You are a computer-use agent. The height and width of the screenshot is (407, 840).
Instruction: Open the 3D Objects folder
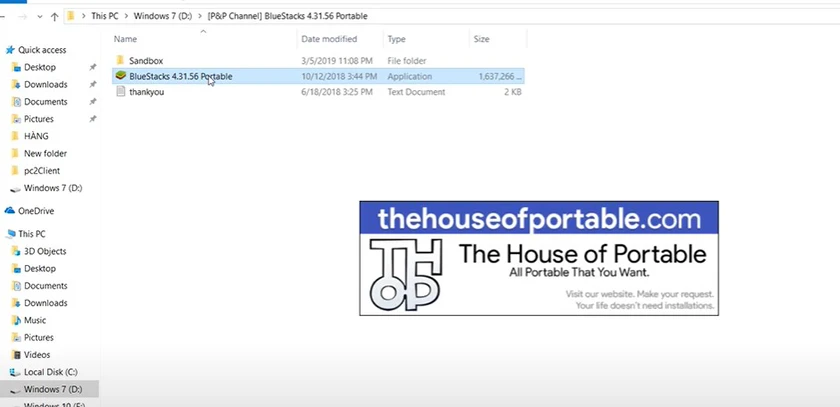[x=44, y=251]
